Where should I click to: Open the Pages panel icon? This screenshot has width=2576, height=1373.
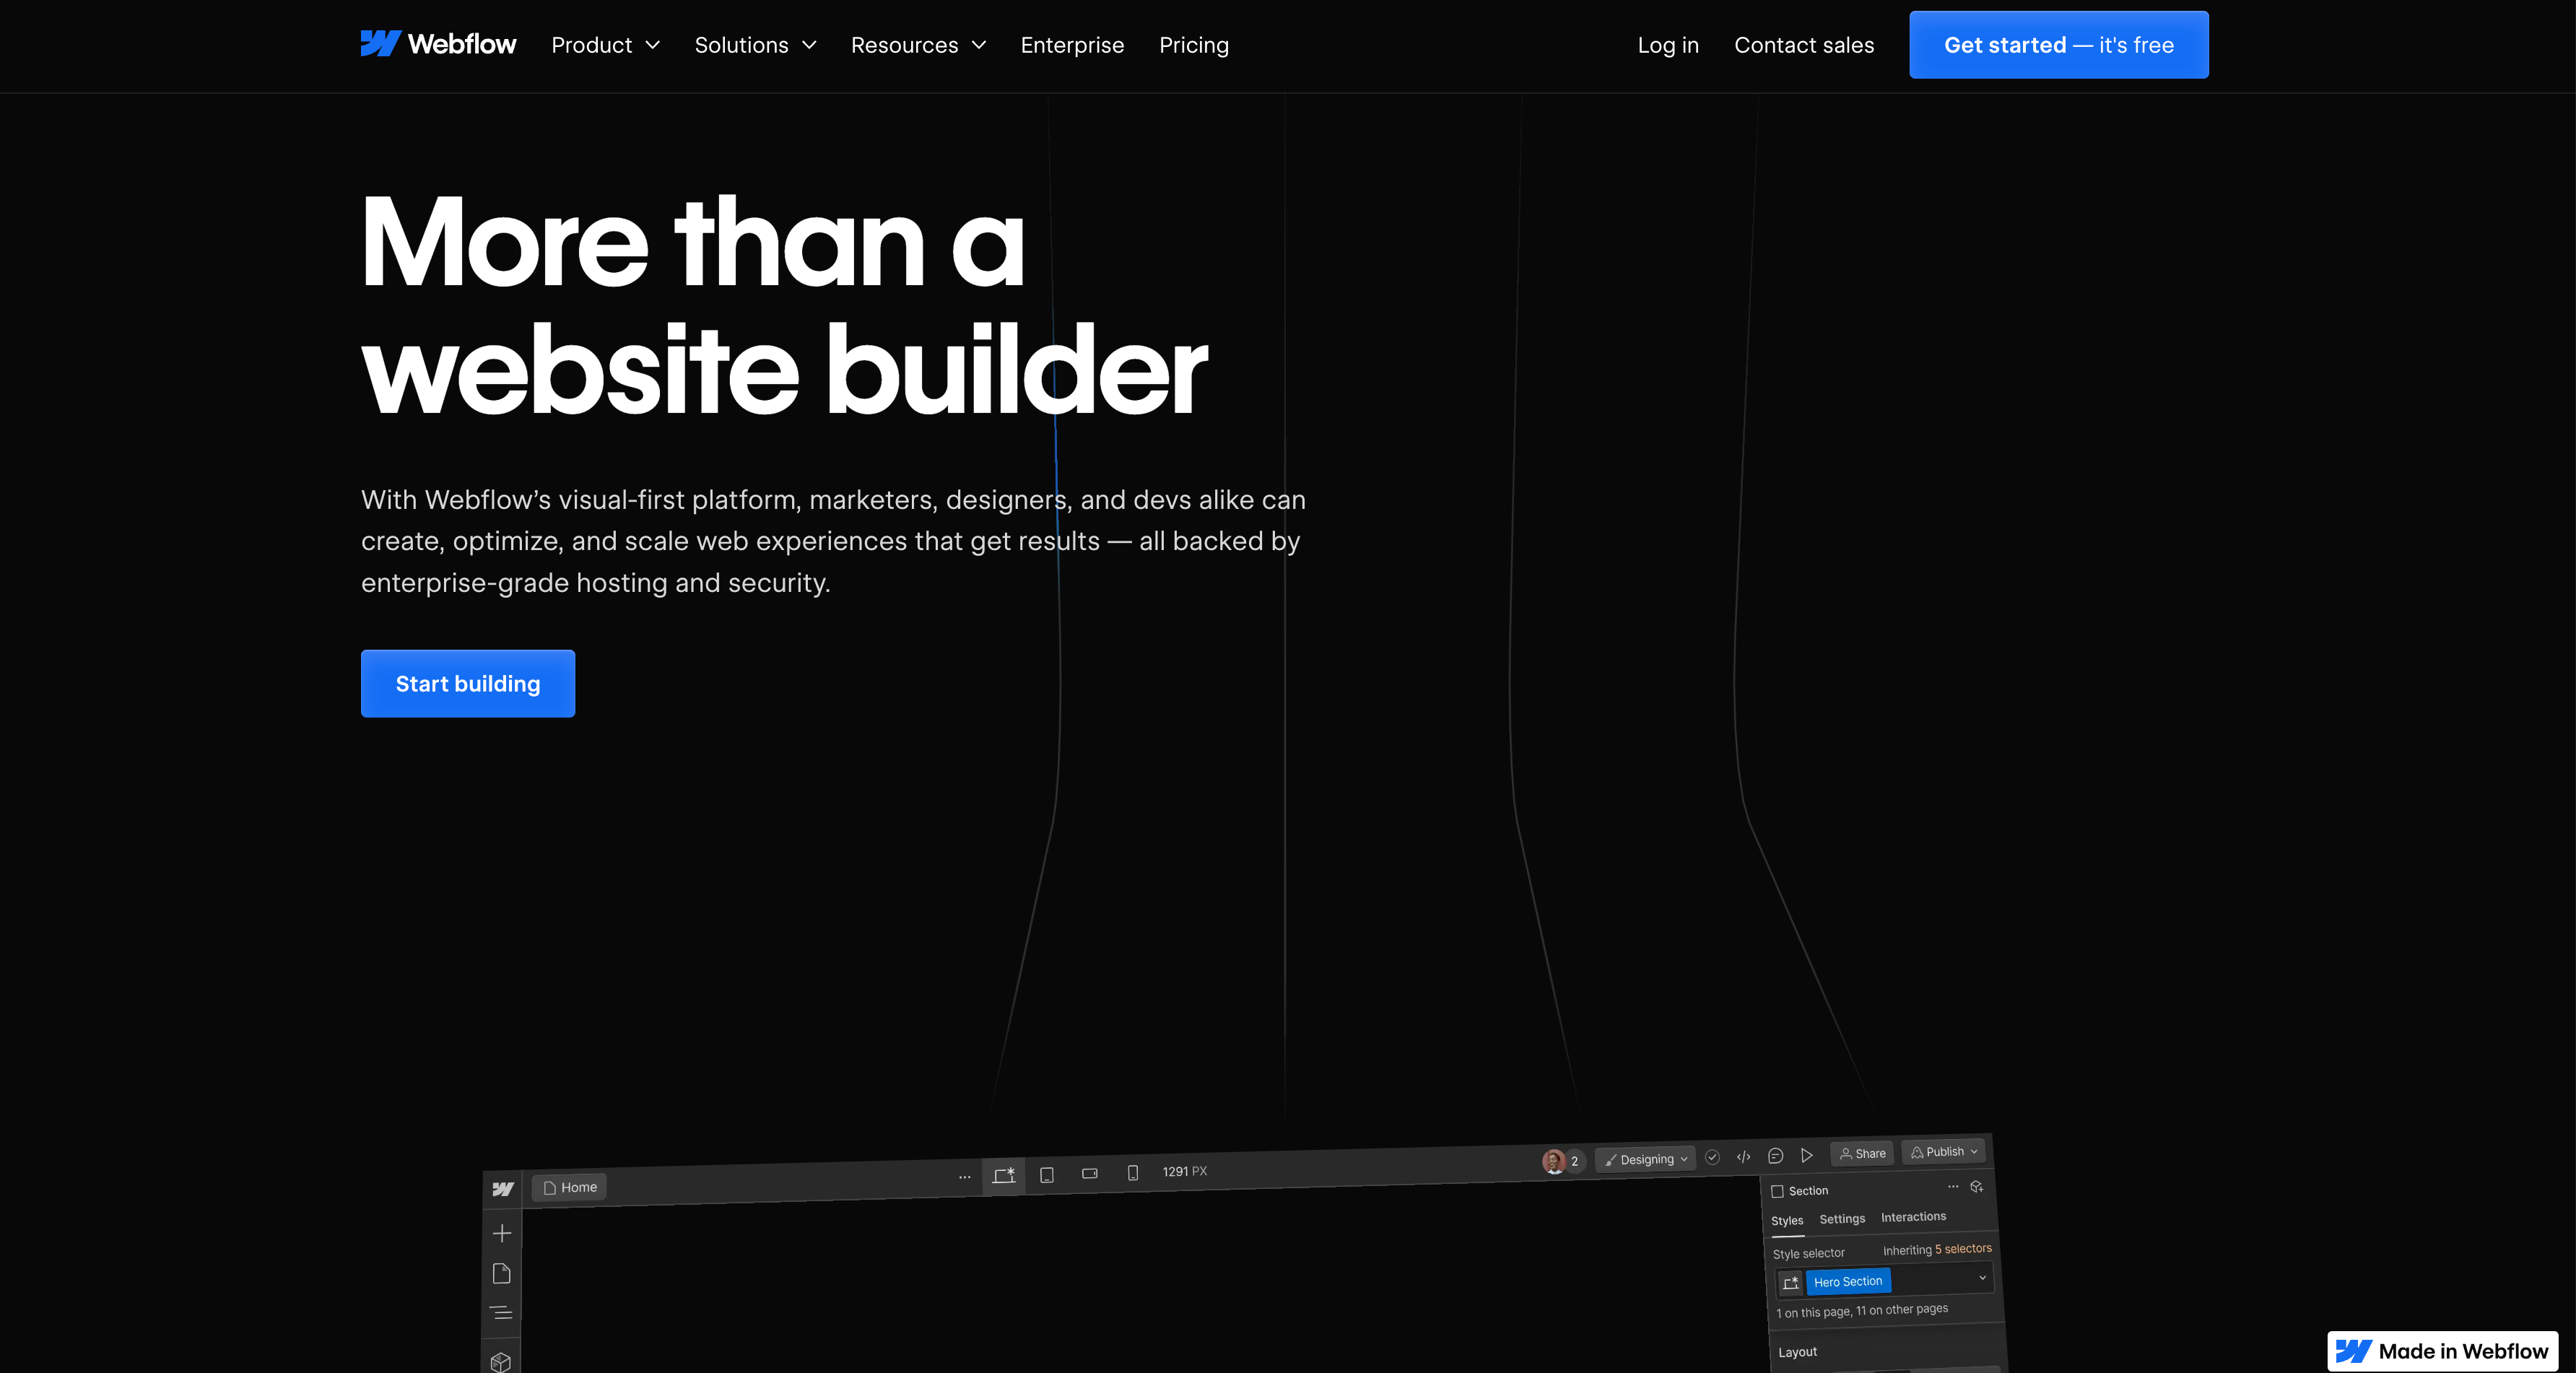(x=501, y=1273)
